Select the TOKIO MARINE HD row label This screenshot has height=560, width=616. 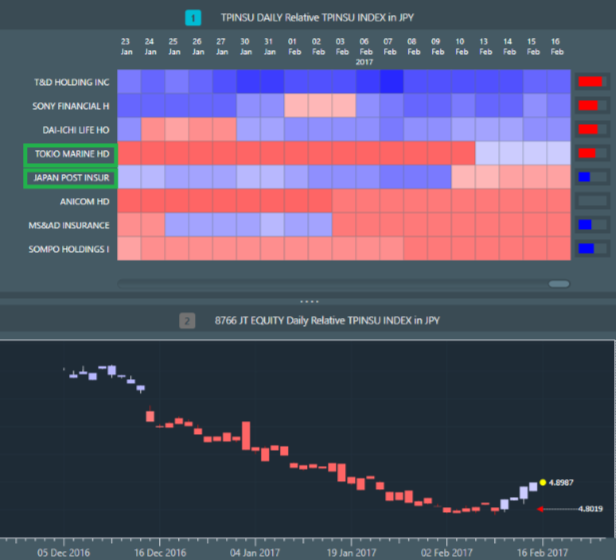click(72, 154)
